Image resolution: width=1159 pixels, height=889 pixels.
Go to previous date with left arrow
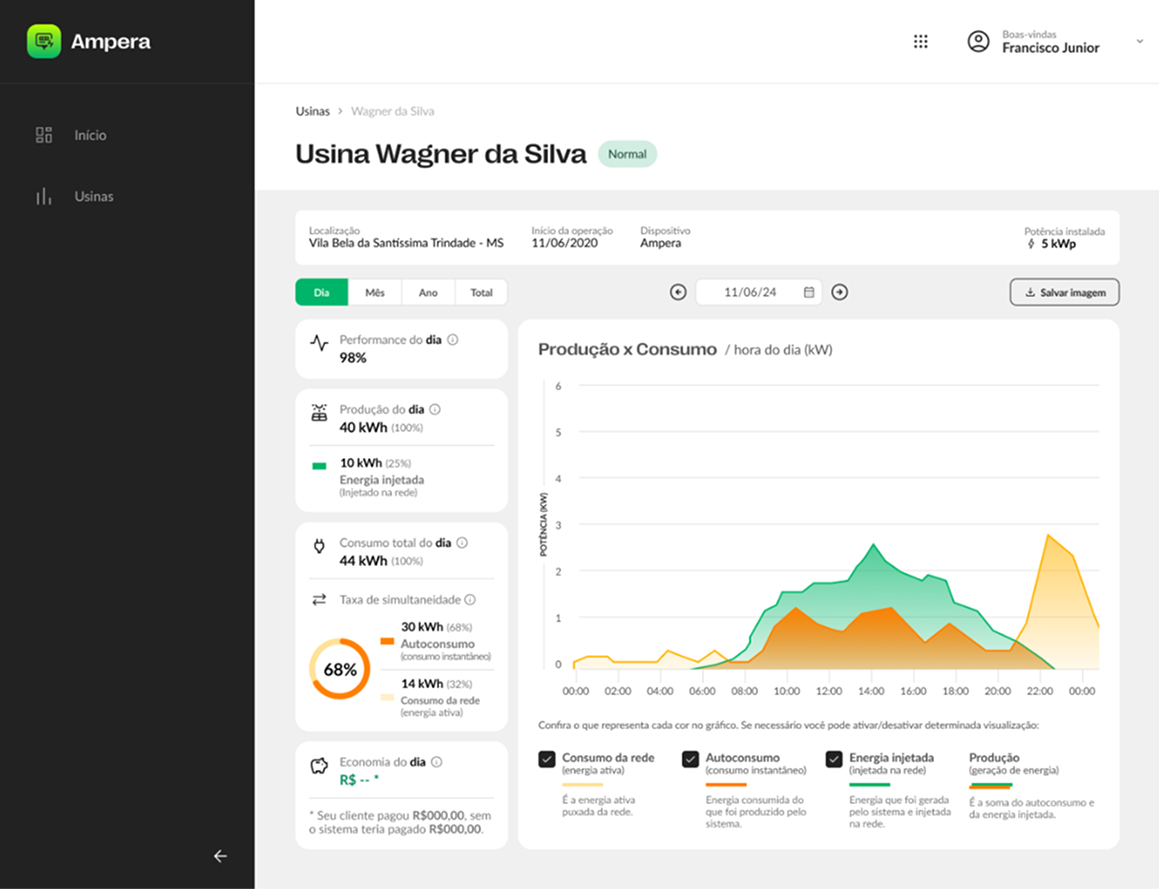[x=678, y=292]
